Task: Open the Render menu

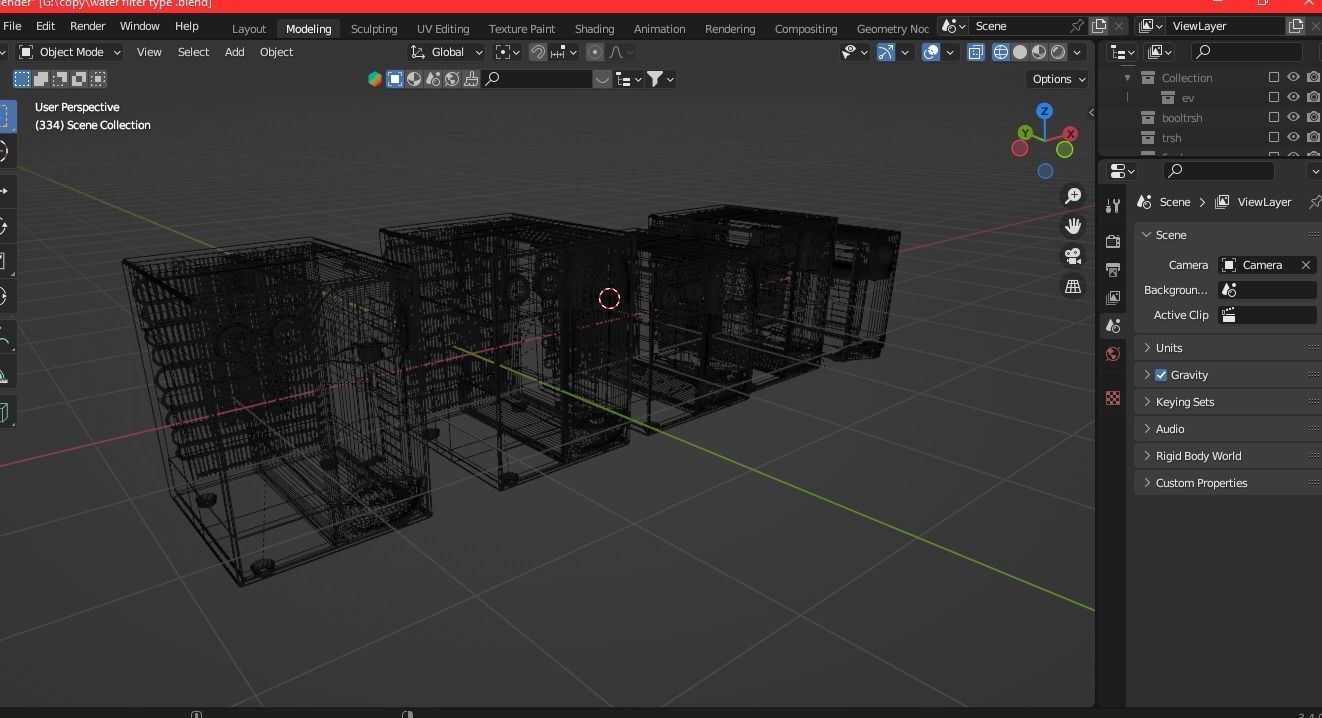Action: (x=87, y=26)
